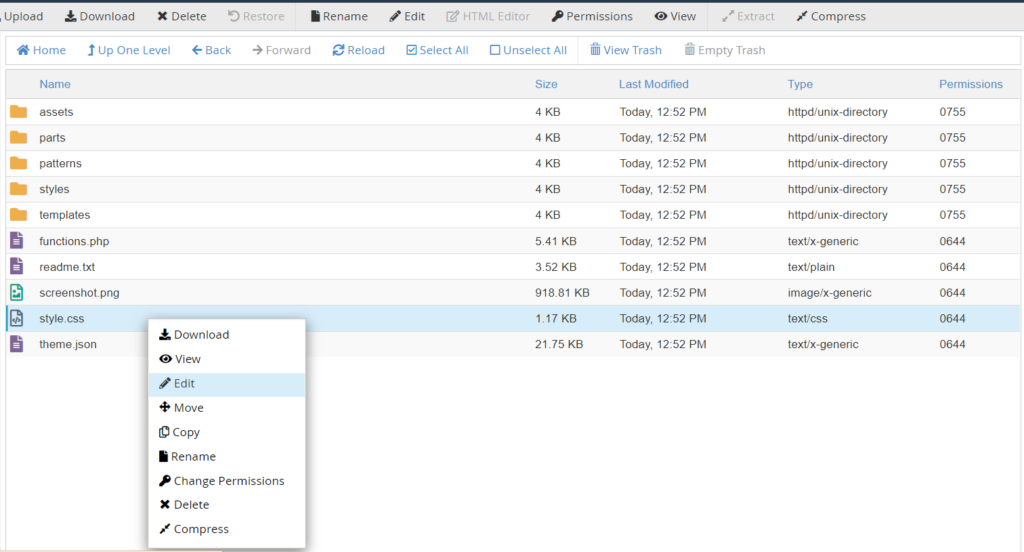Image resolution: width=1024 pixels, height=552 pixels.
Task: Click the text/css type cell
Action: coord(807,319)
